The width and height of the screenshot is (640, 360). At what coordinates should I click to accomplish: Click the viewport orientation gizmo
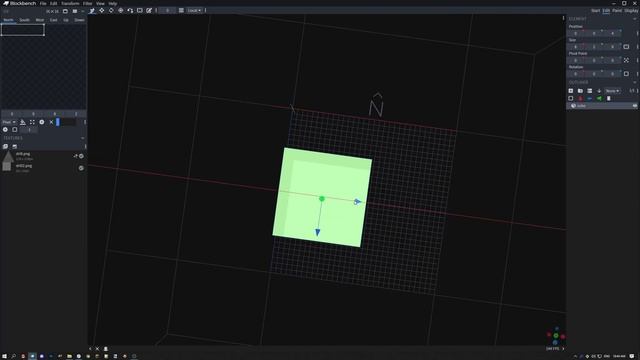click(556, 336)
